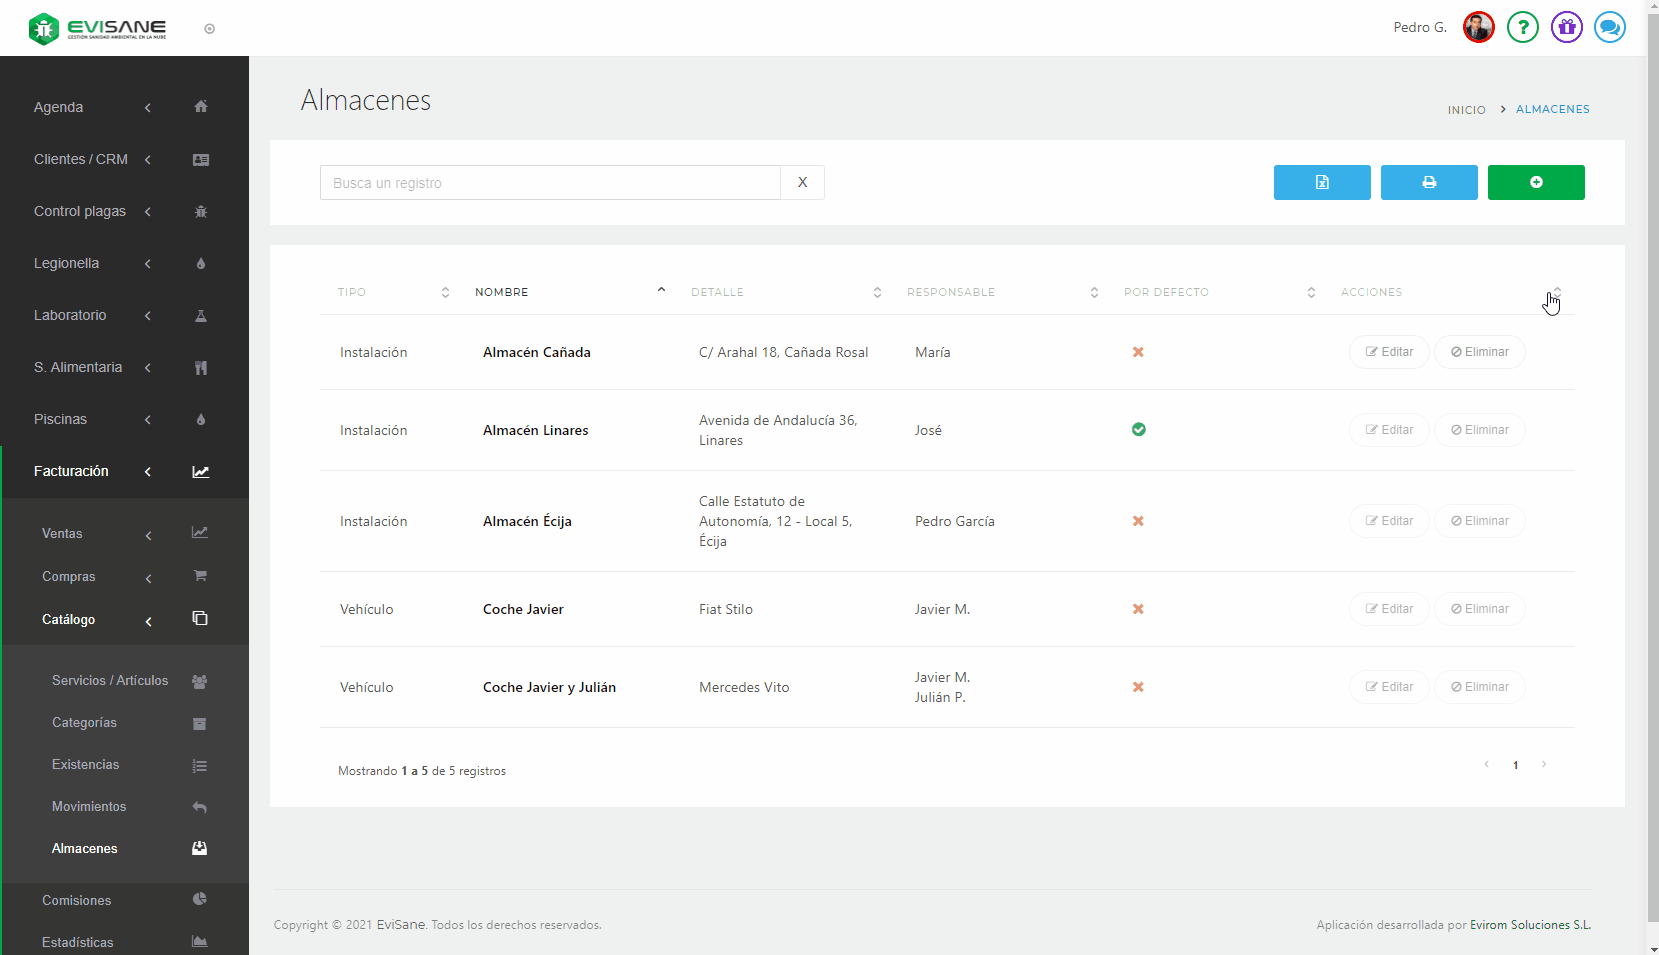Clear search with the X button
The image size is (1659, 955).
pos(802,183)
